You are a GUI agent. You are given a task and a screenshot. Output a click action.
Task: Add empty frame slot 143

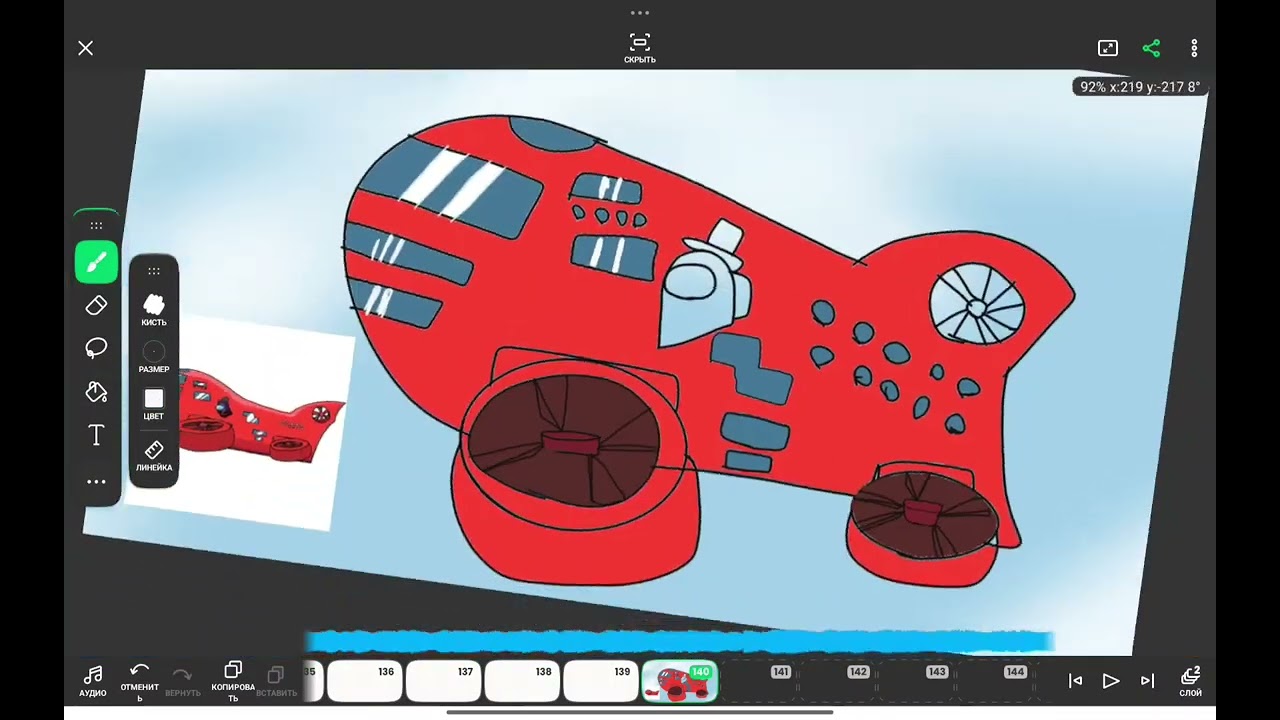(916, 681)
